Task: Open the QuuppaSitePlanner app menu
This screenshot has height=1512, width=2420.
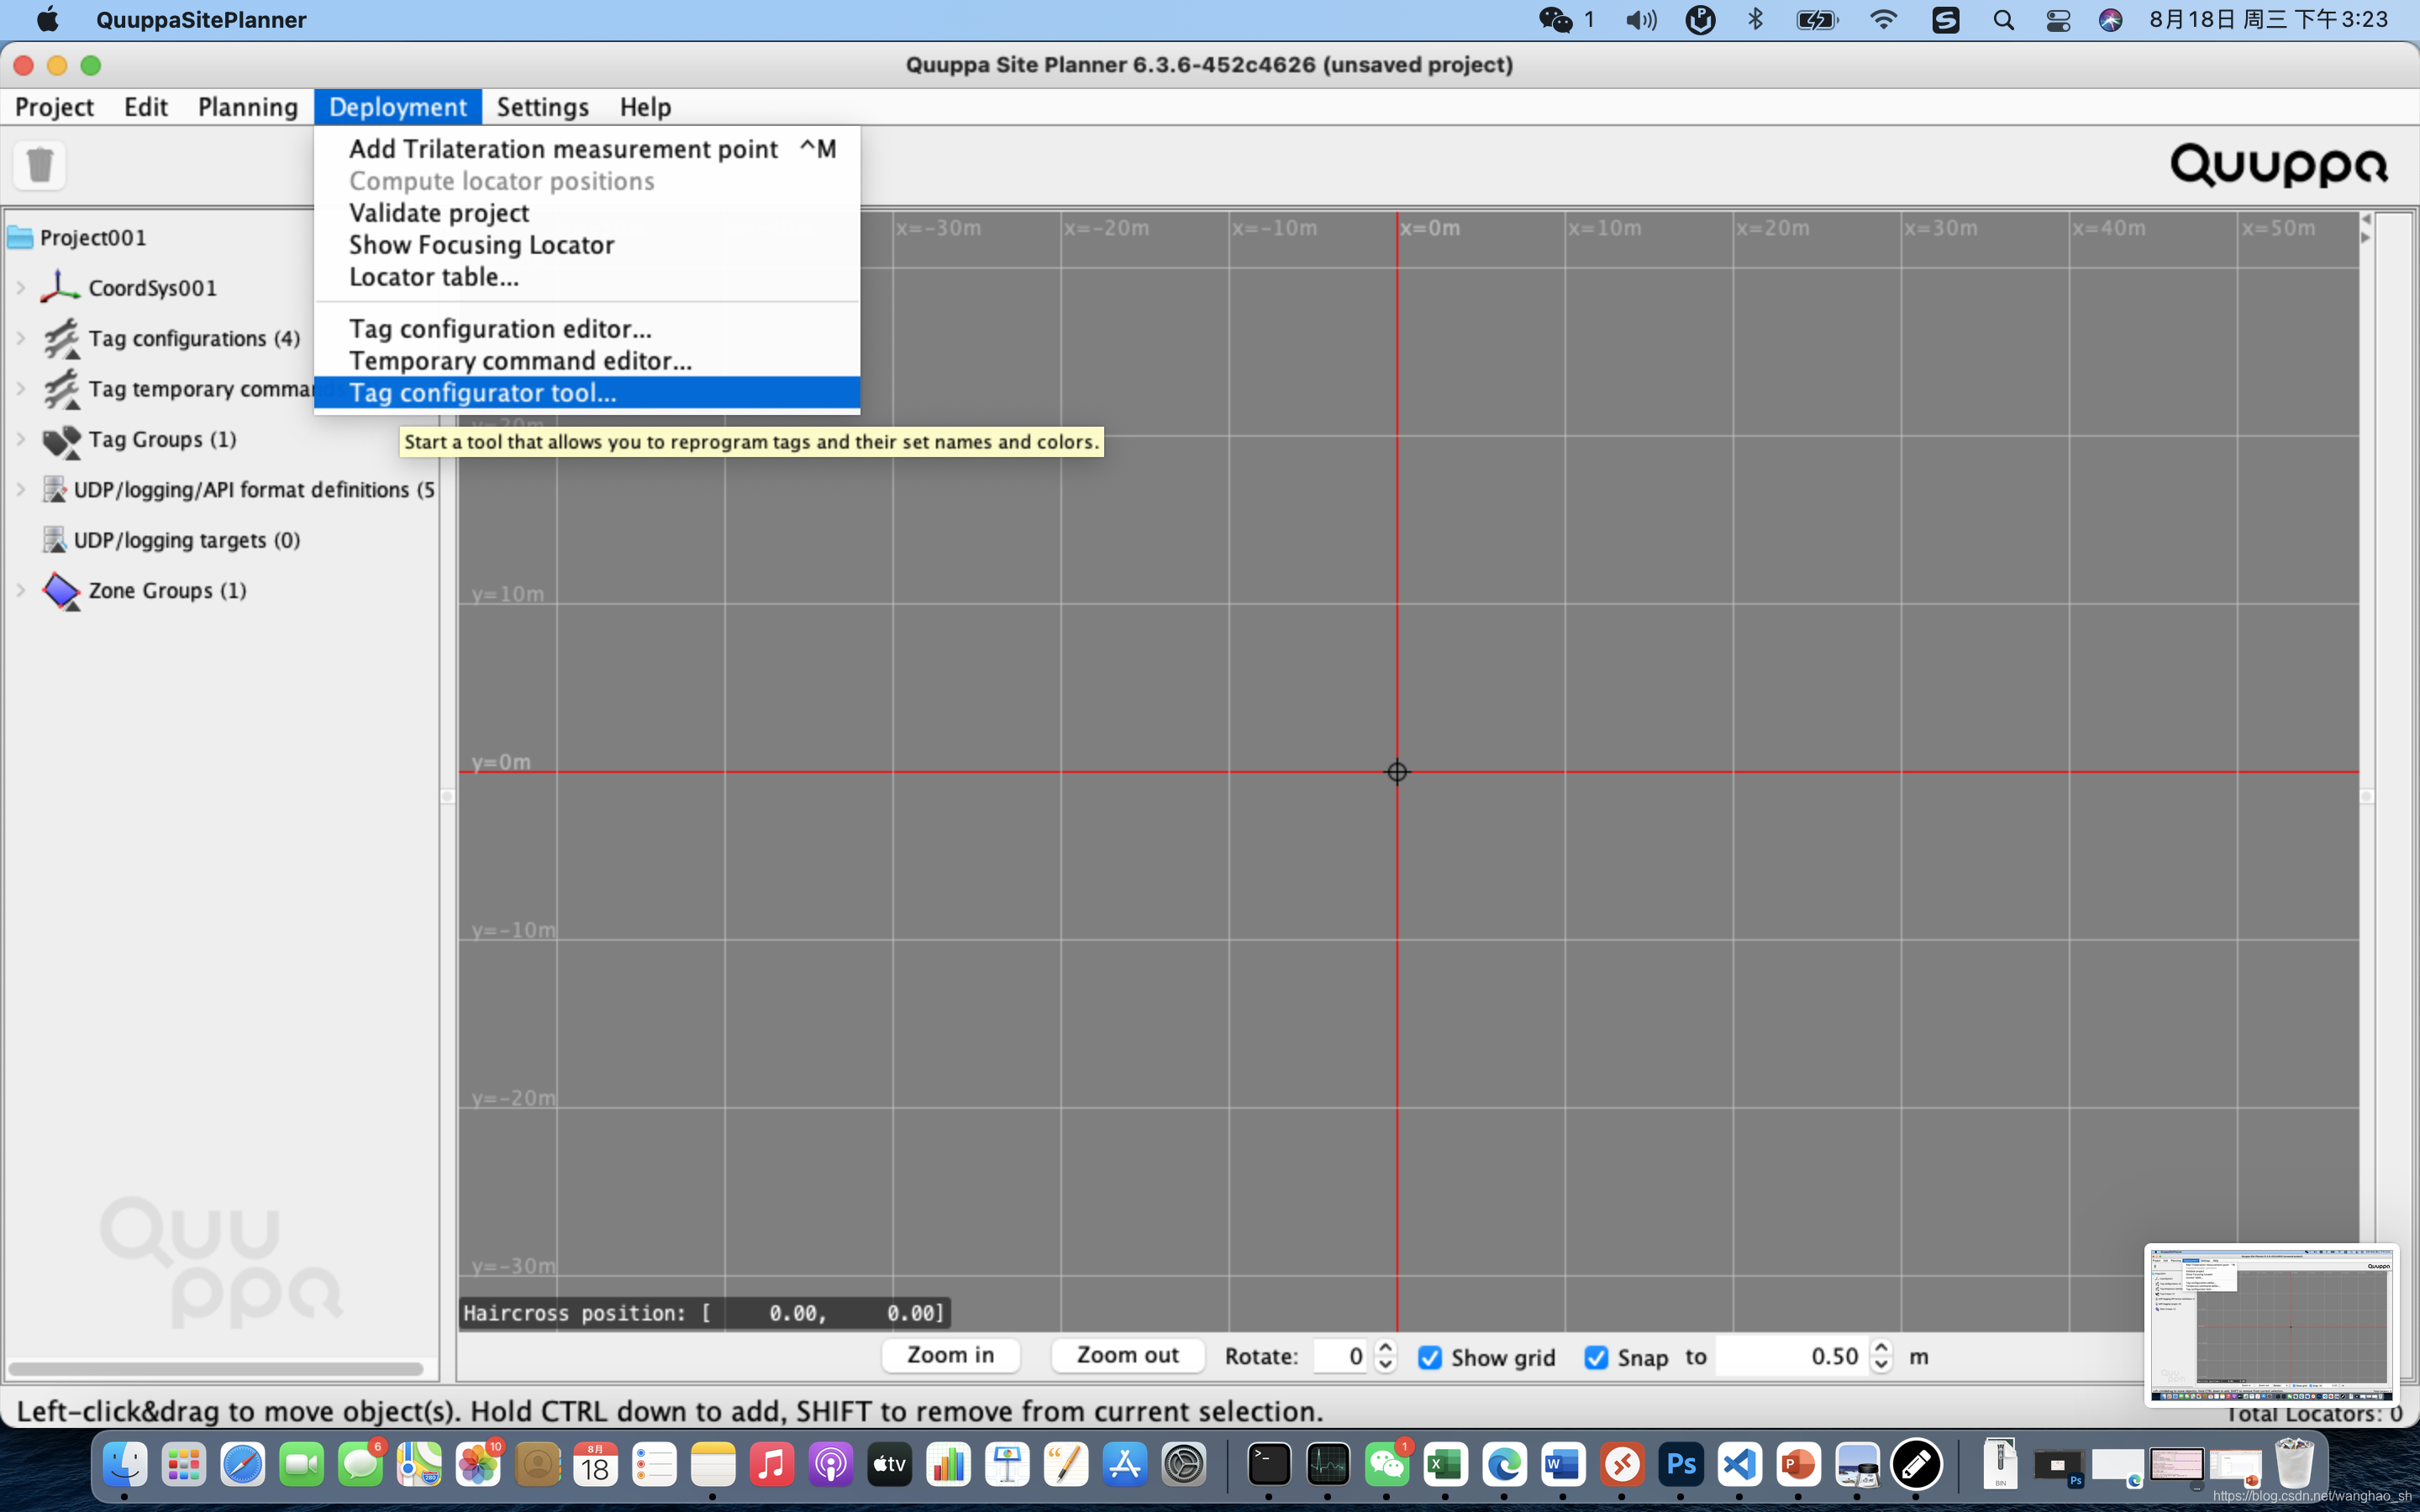Action: [201, 20]
